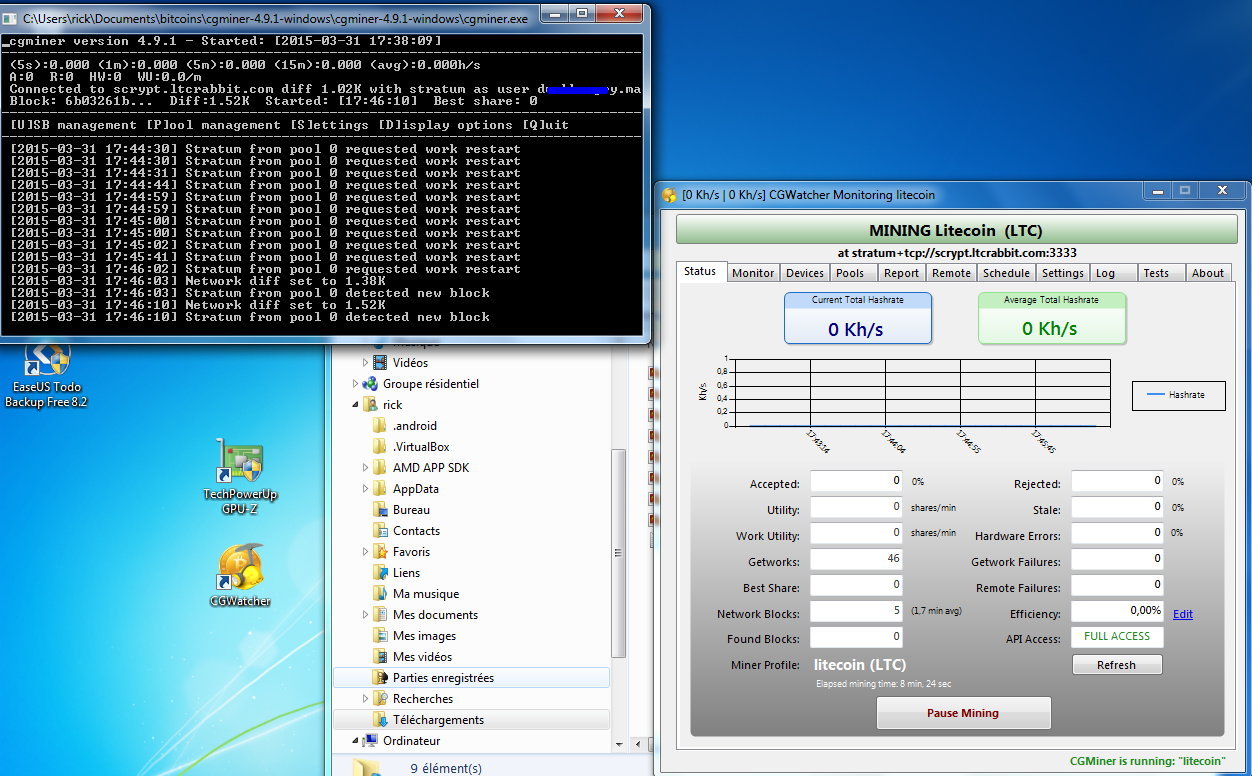The image size is (1252, 776).
Task: Collapse the rick user folder
Action: pyautogui.click(x=355, y=405)
